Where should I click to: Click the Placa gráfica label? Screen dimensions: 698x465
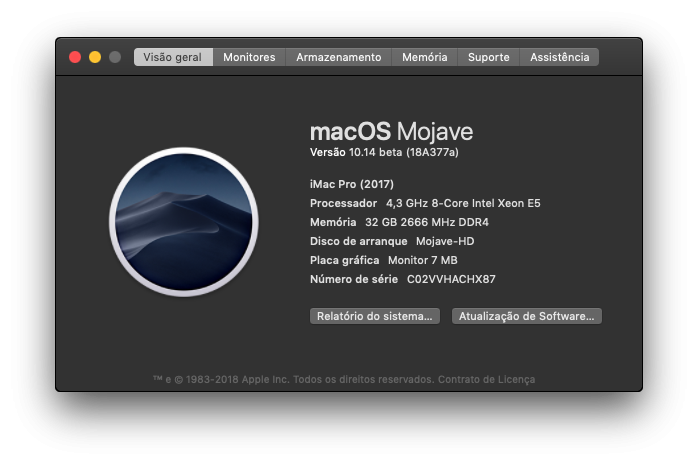pyautogui.click(x=345, y=260)
